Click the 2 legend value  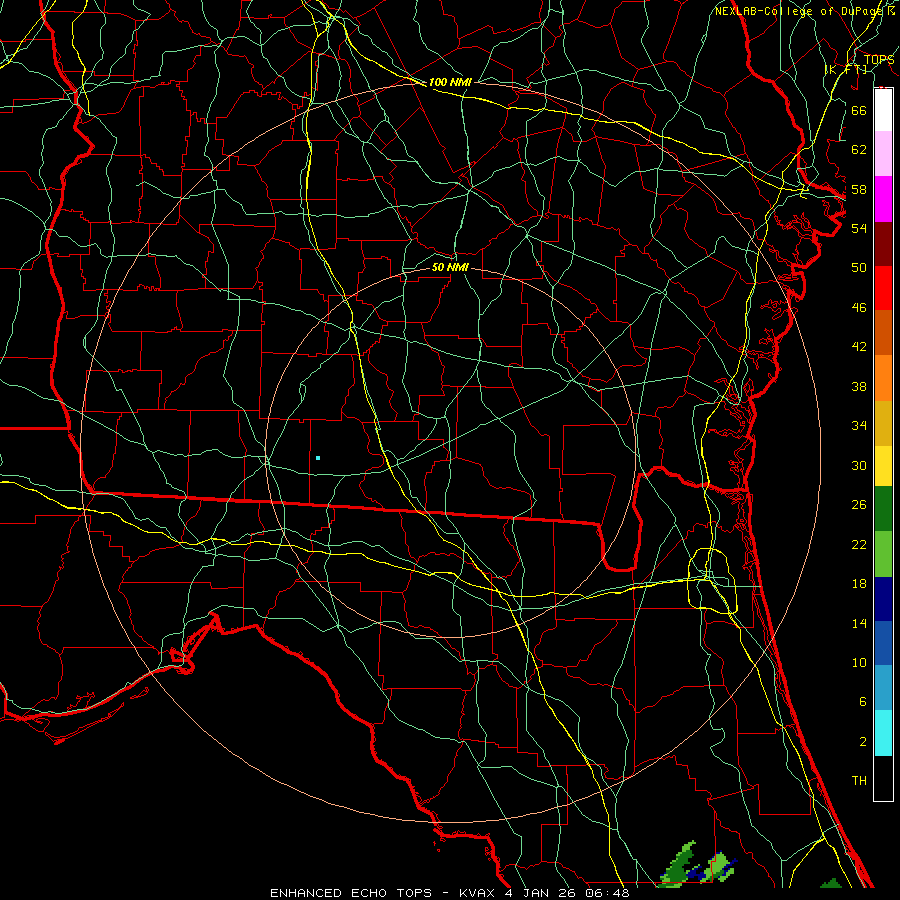(x=862, y=742)
